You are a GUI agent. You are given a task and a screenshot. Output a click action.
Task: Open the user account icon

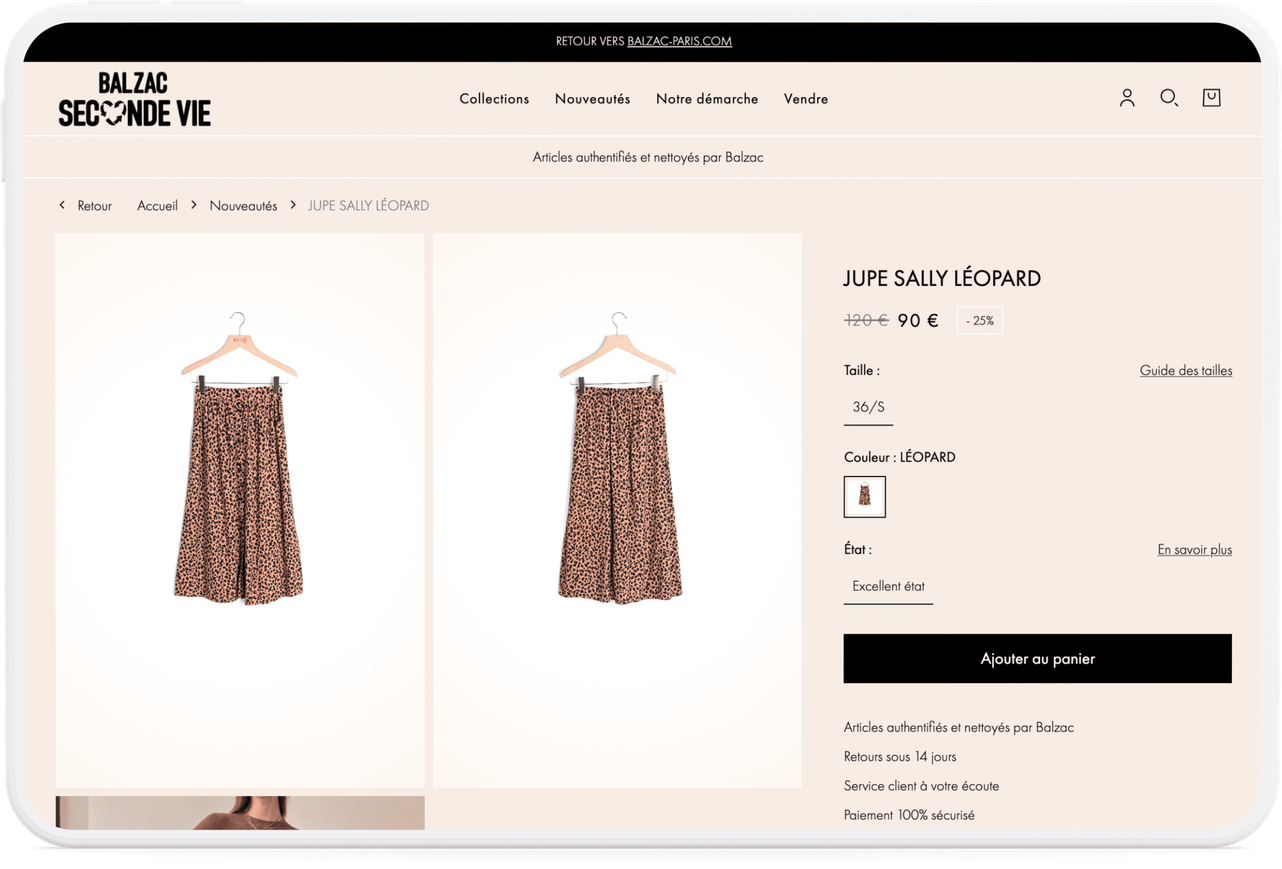1127,98
